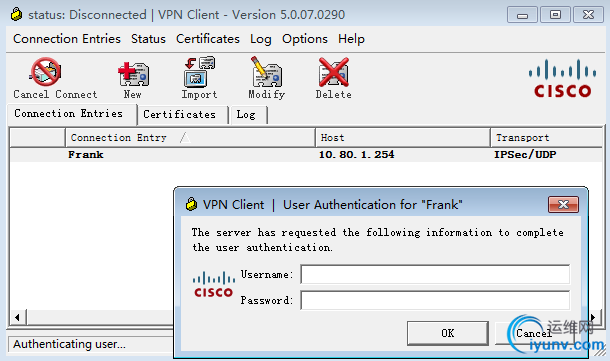610x361 pixels.
Task: Minimize the VPN Client window
Action: tap(522, 15)
